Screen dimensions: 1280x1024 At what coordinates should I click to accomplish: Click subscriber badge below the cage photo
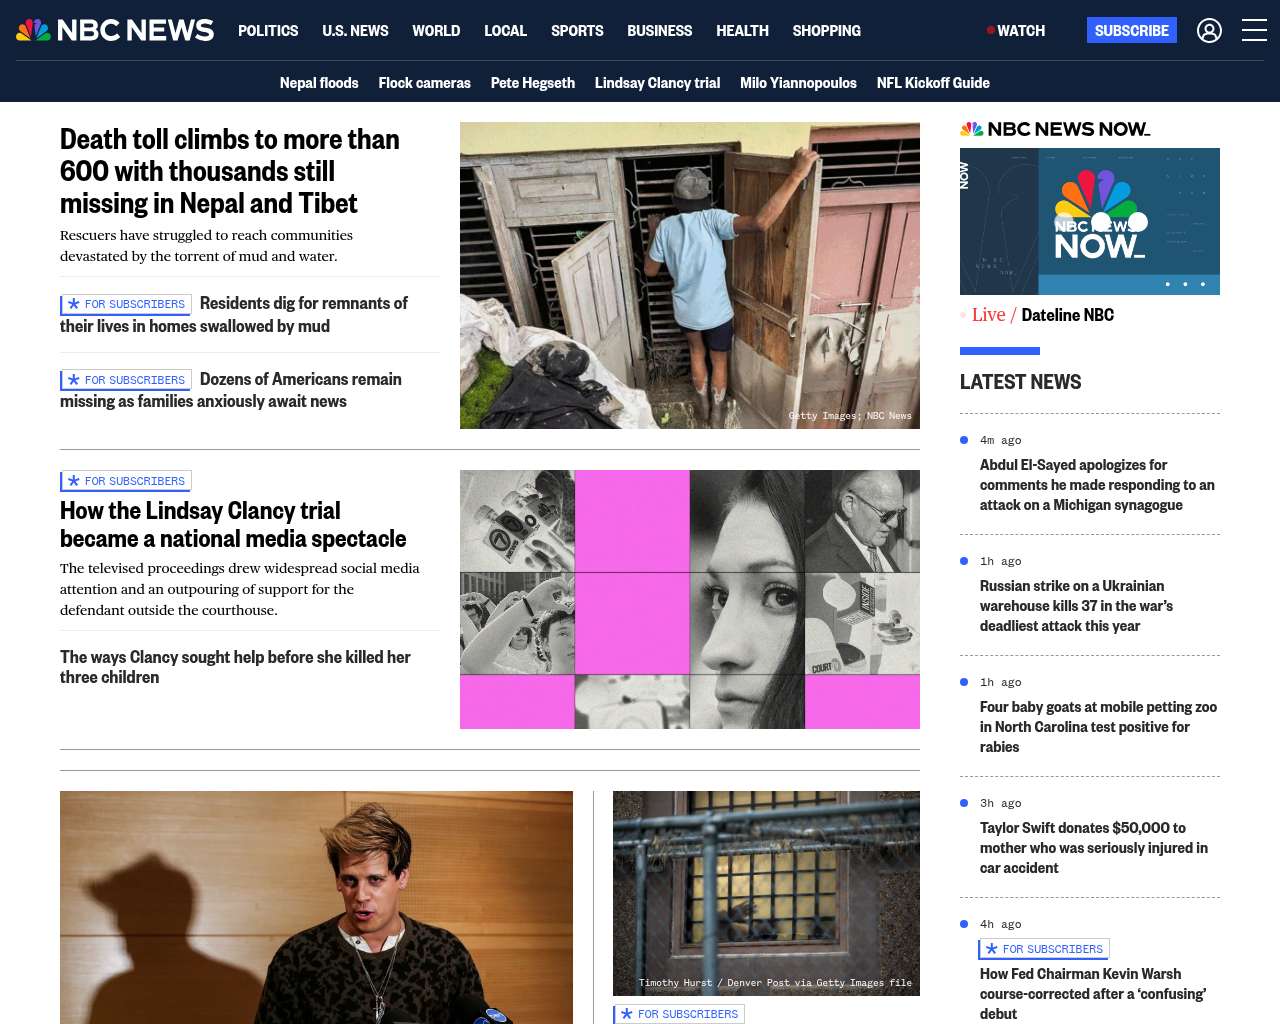[x=679, y=1014]
